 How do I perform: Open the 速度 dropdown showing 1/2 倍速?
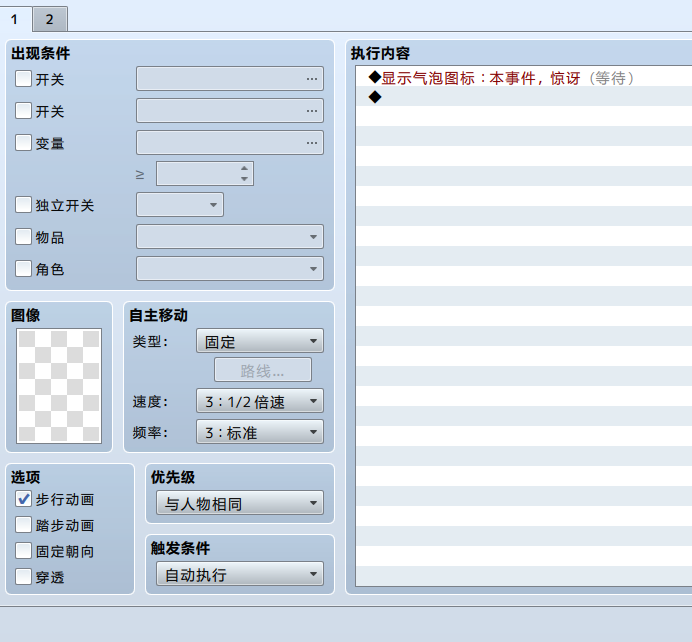(260, 401)
